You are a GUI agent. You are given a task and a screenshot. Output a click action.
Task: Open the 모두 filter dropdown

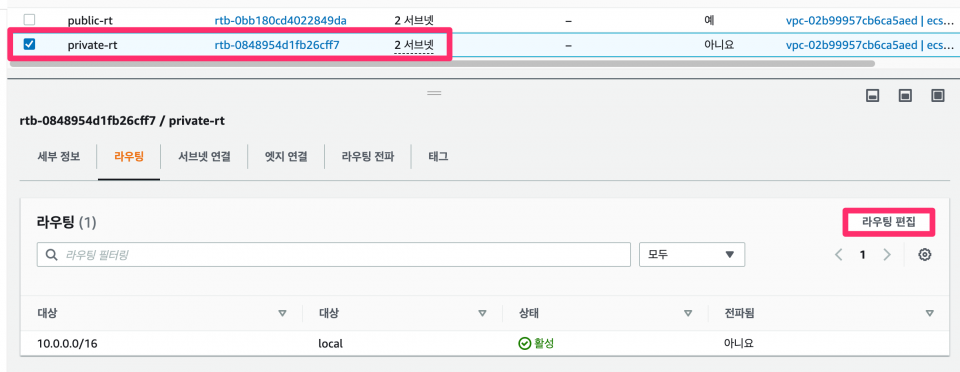[692, 255]
